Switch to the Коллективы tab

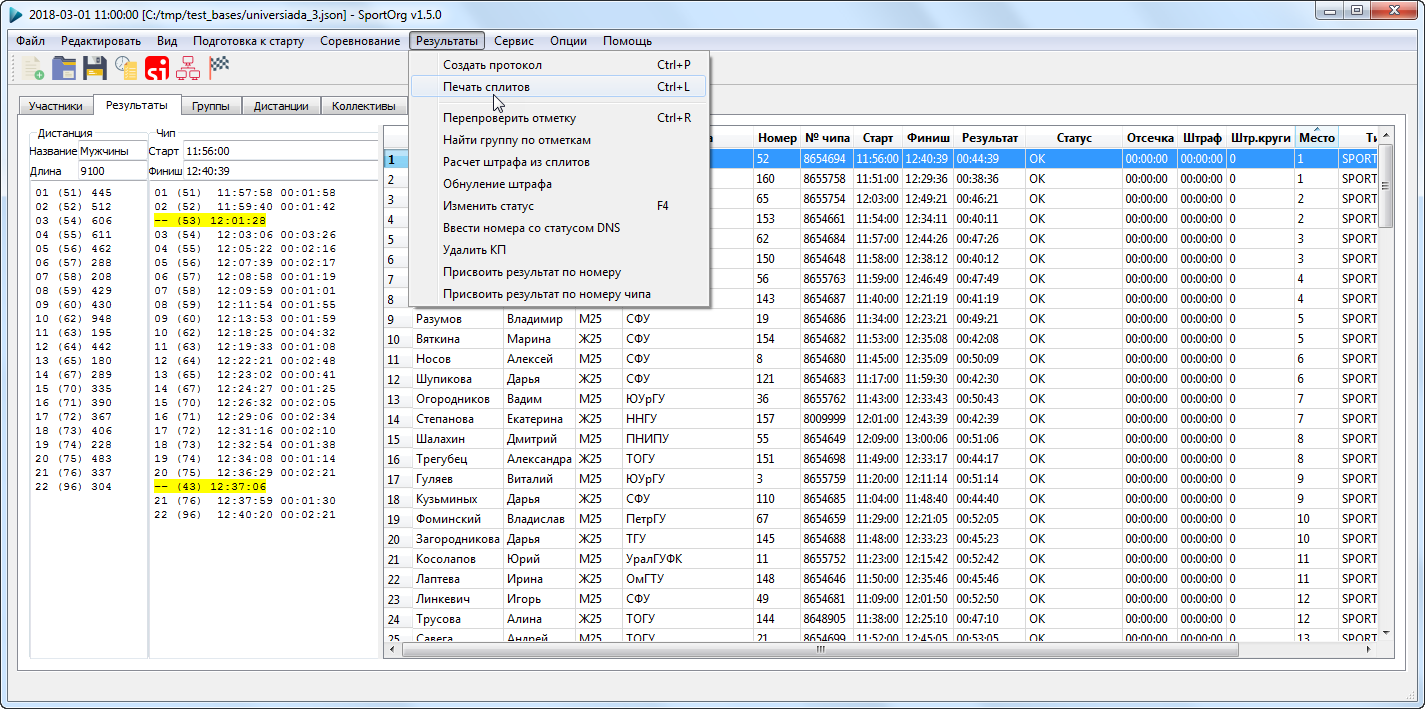coord(364,106)
